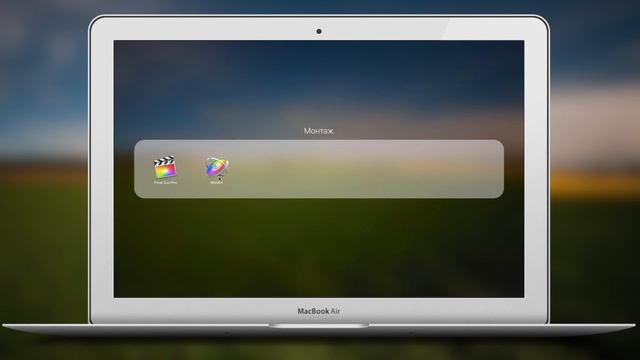Image resolution: width=640 pixels, height=360 pixels.
Task: Select the Монтаж folder title
Action: tap(318, 131)
